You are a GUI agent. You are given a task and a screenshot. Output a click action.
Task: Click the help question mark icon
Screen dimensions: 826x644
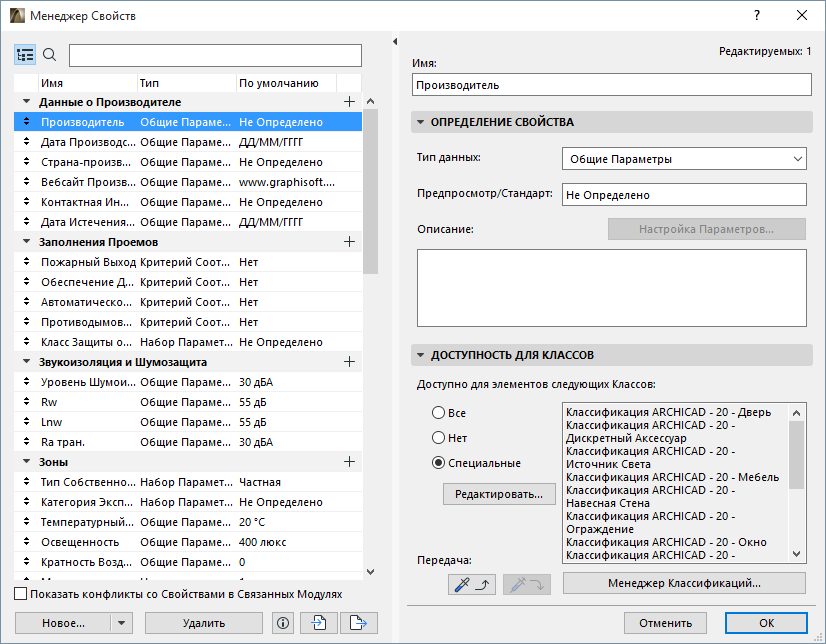click(756, 15)
